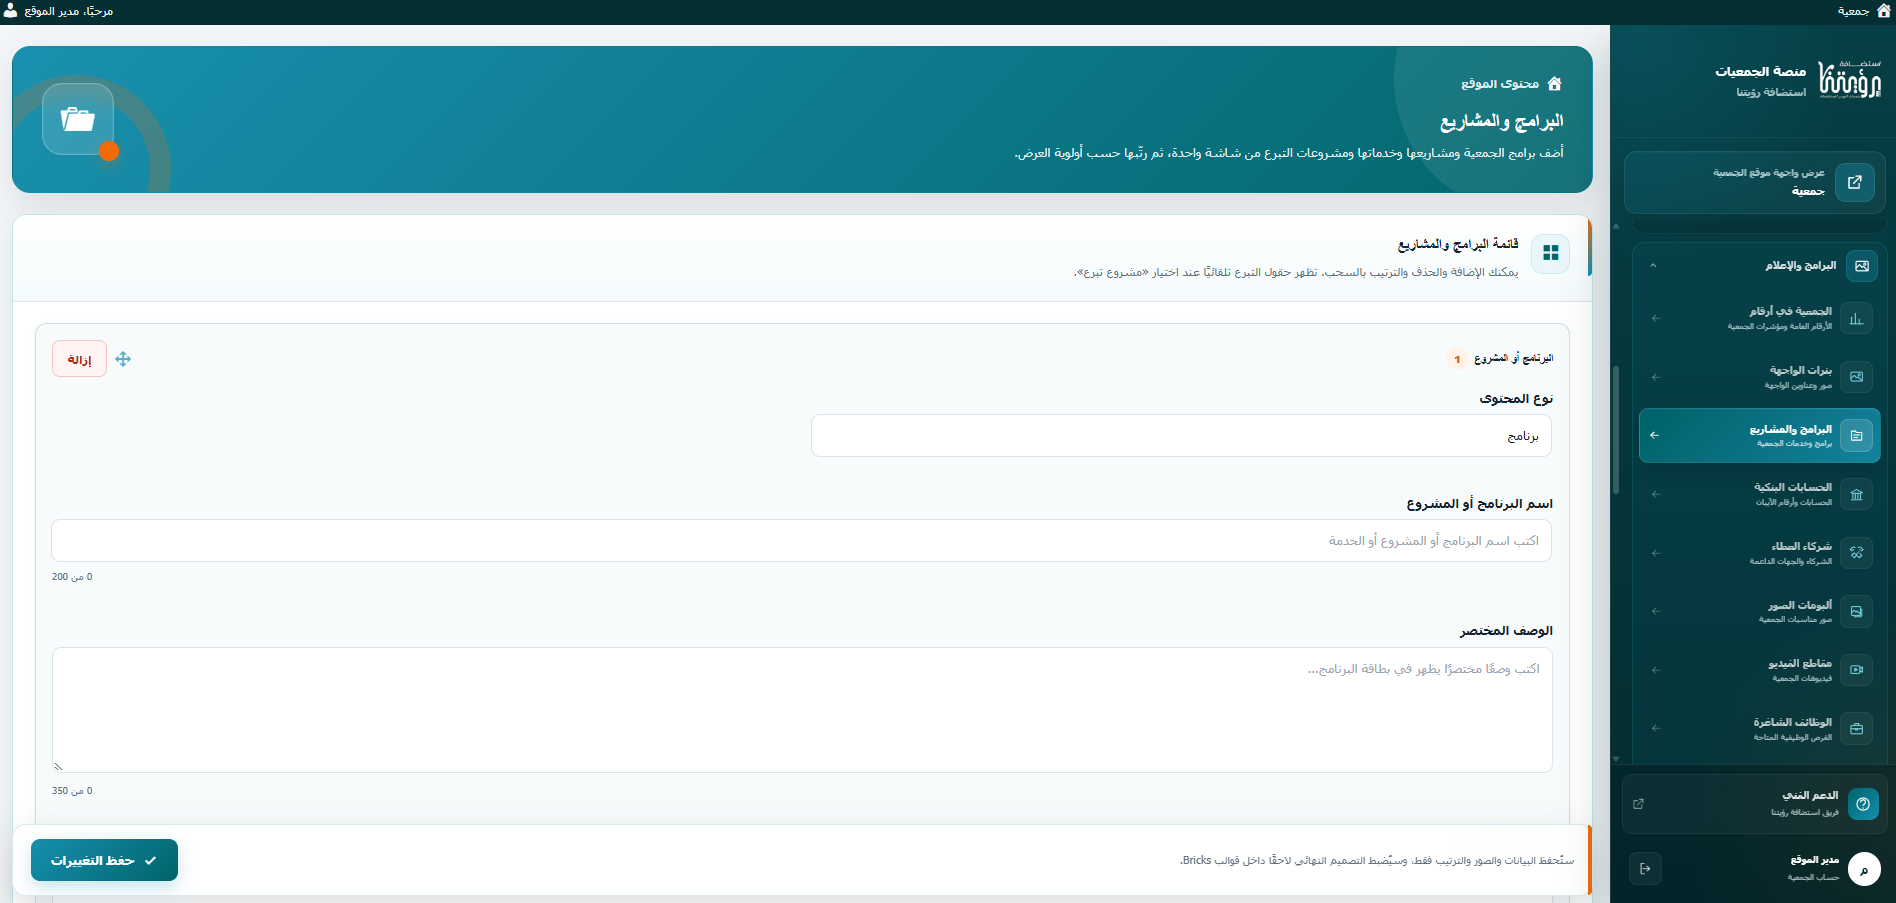Screen dimensions: 1896x903
Task: Click the الدعم الفني support link
Action: (x=1755, y=804)
